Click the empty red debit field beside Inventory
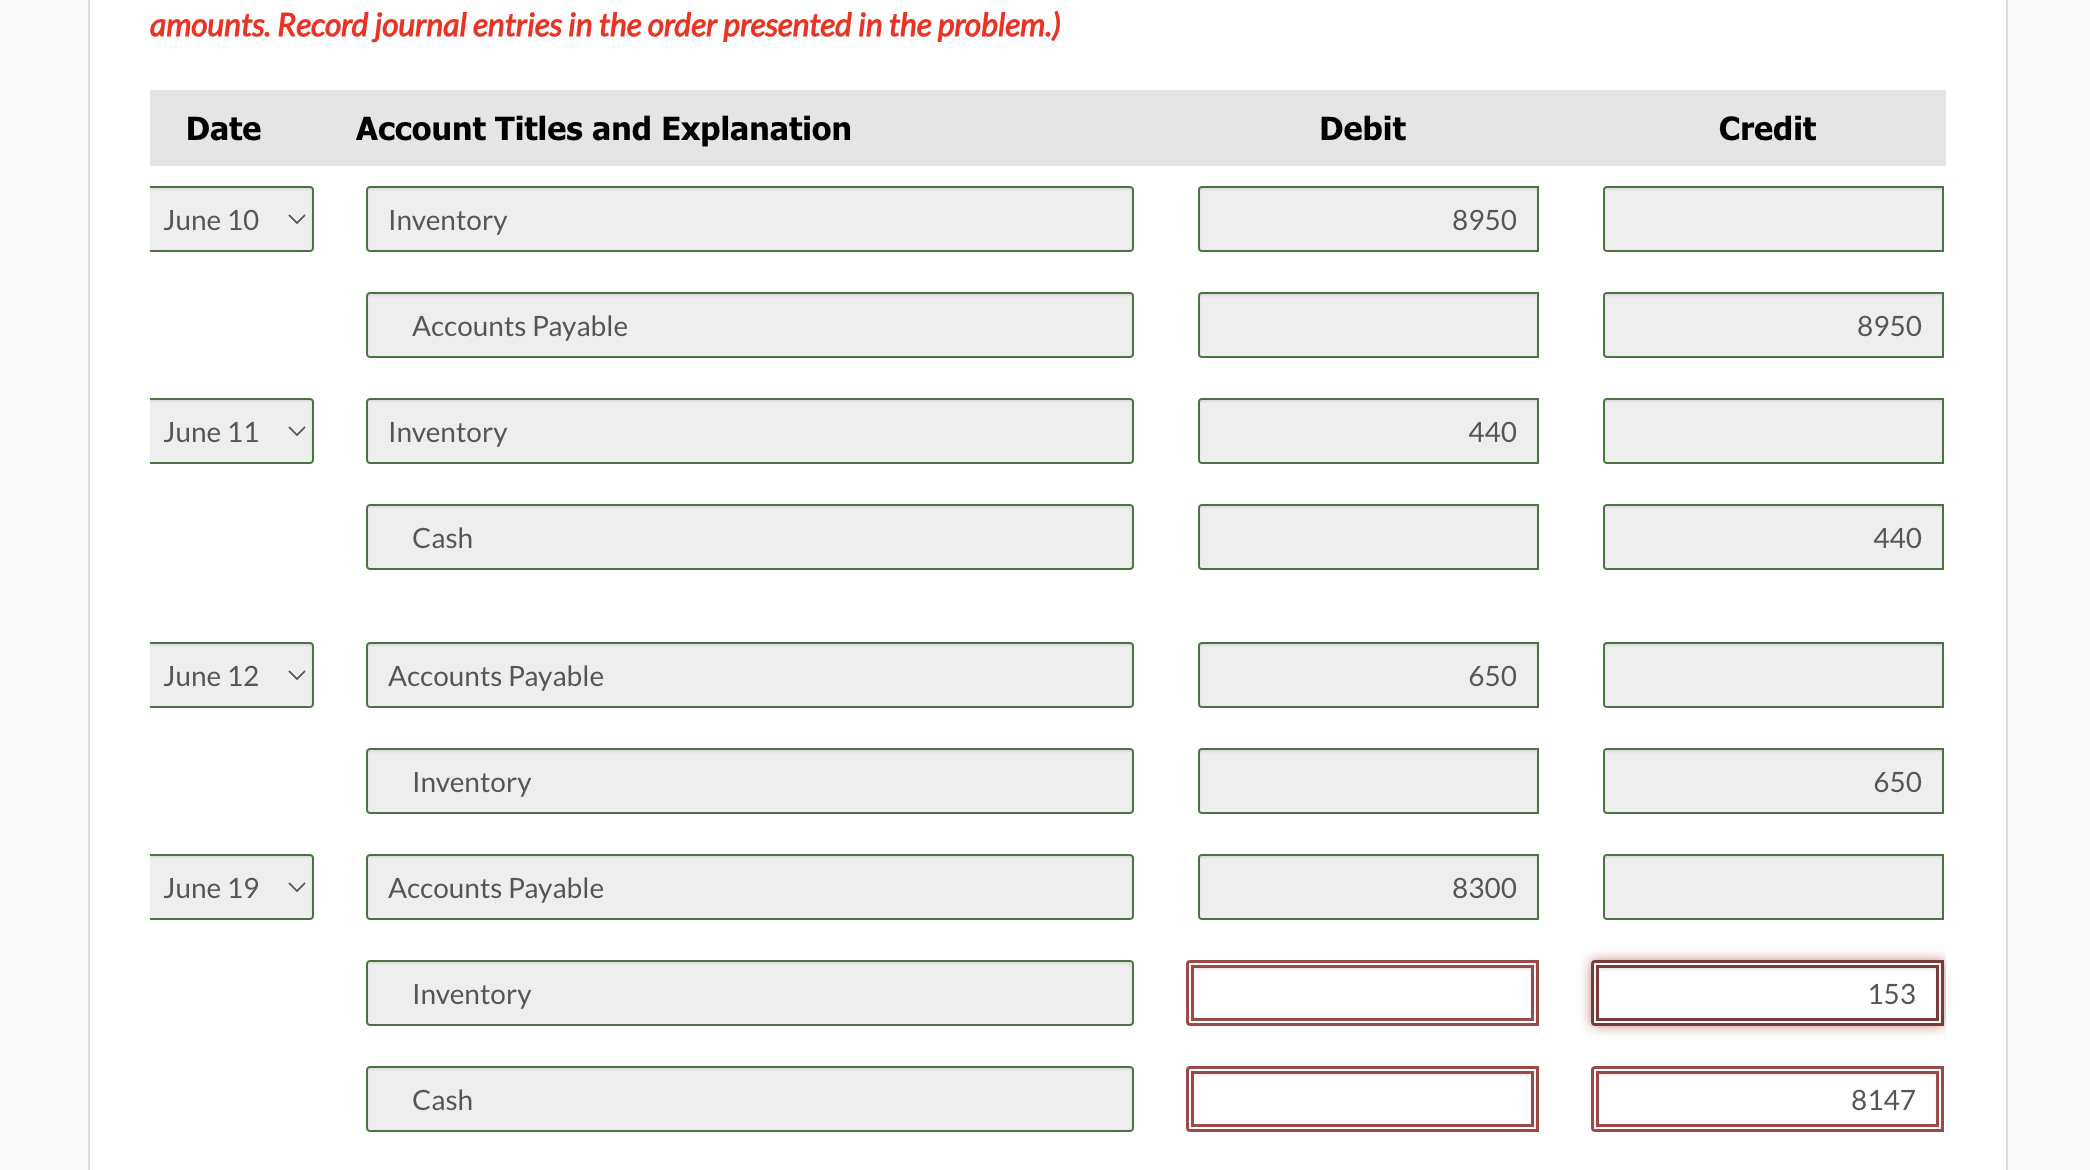Image resolution: width=2090 pixels, height=1170 pixels. [1361, 993]
